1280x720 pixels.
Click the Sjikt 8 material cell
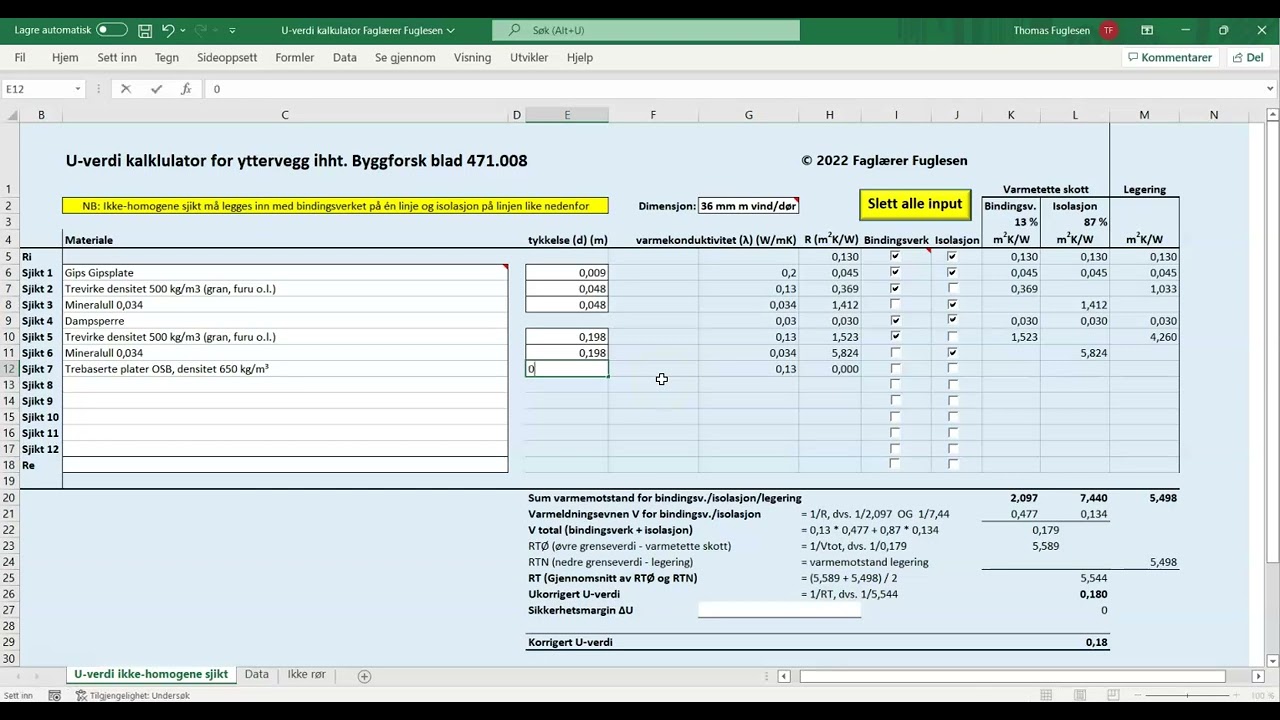[285, 385]
